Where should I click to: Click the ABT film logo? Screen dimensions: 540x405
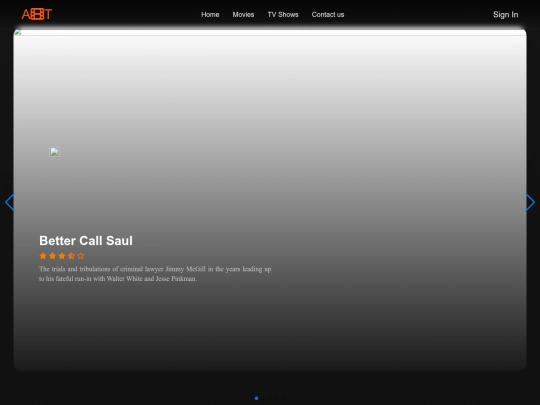37,14
